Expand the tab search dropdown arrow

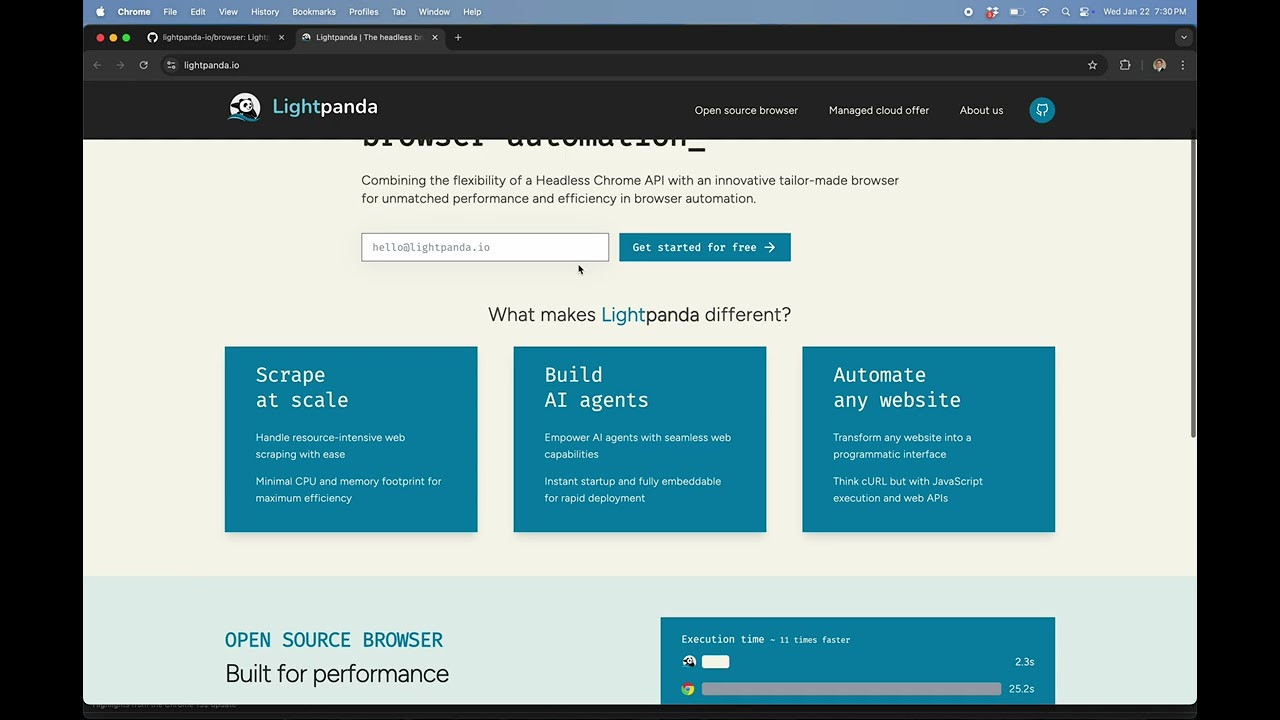pyautogui.click(x=1184, y=37)
